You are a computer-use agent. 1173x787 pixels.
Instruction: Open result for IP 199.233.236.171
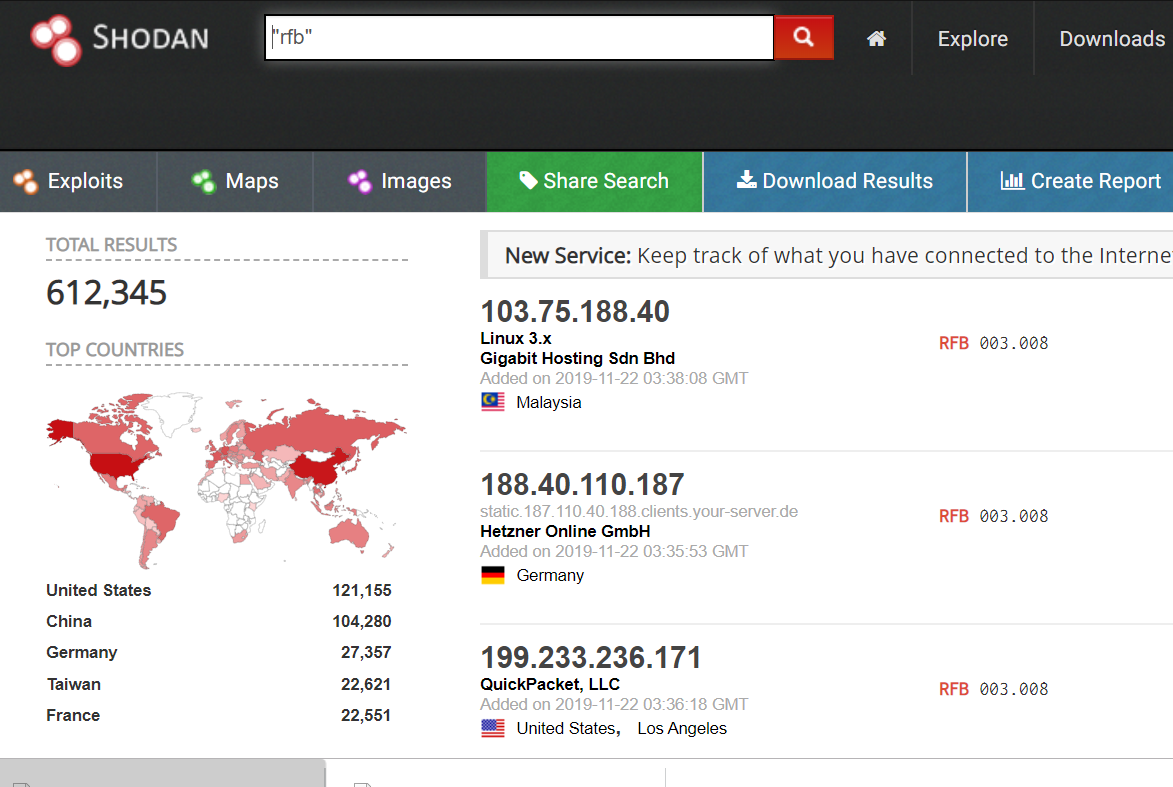coord(591,658)
